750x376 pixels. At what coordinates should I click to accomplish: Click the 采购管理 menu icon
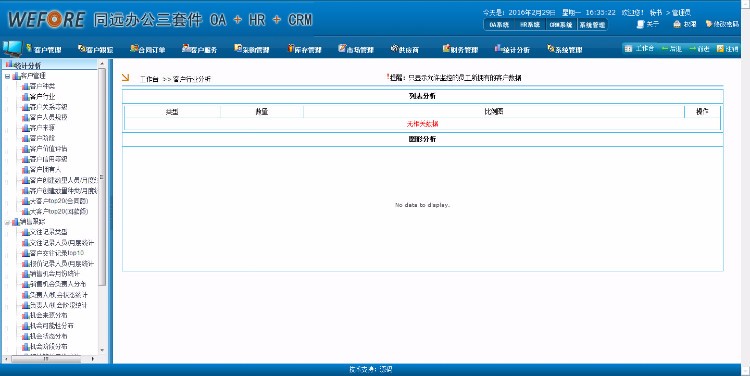click(238, 48)
